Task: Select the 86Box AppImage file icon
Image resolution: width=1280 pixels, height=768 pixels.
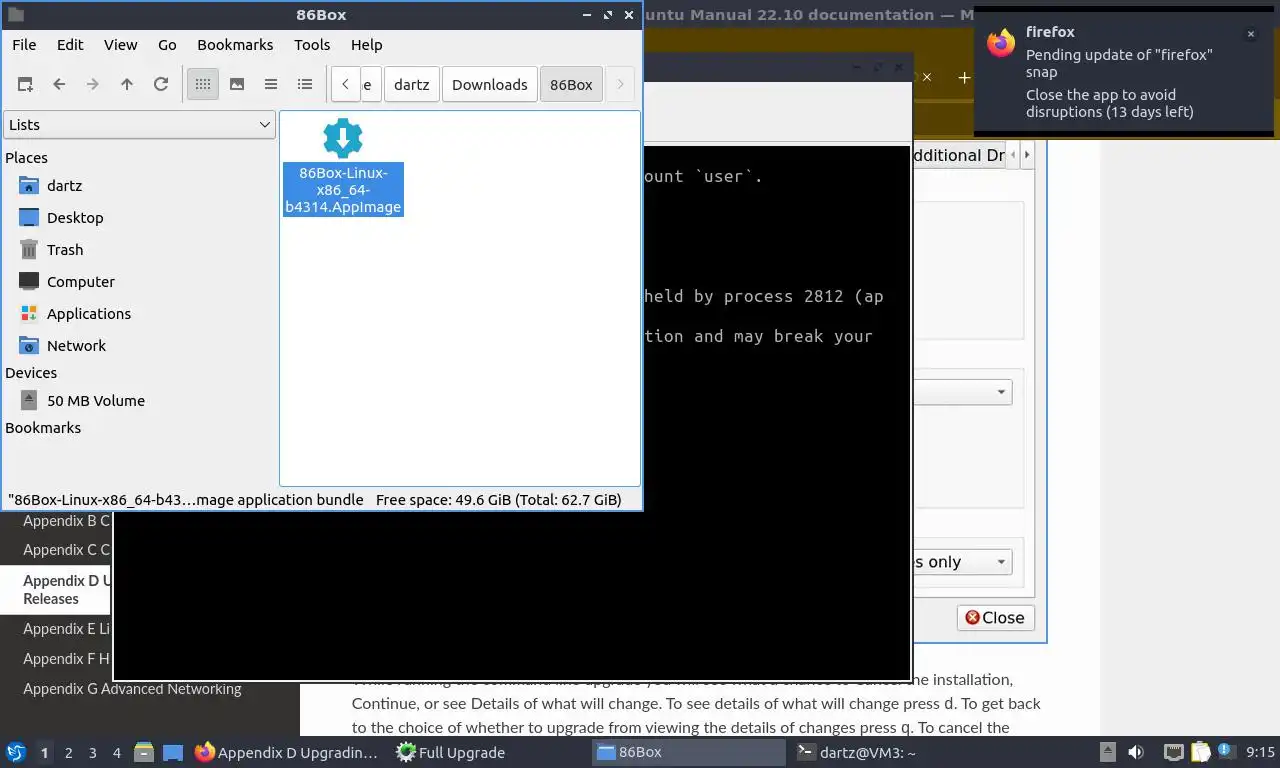Action: (343, 138)
